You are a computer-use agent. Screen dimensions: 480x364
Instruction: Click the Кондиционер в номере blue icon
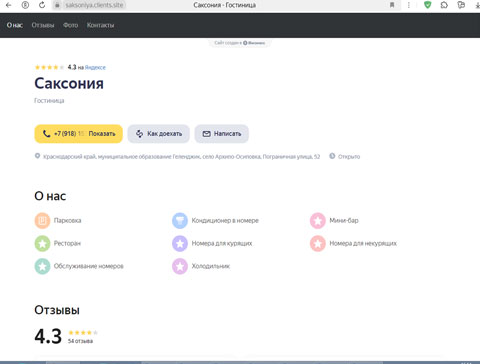click(180, 220)
